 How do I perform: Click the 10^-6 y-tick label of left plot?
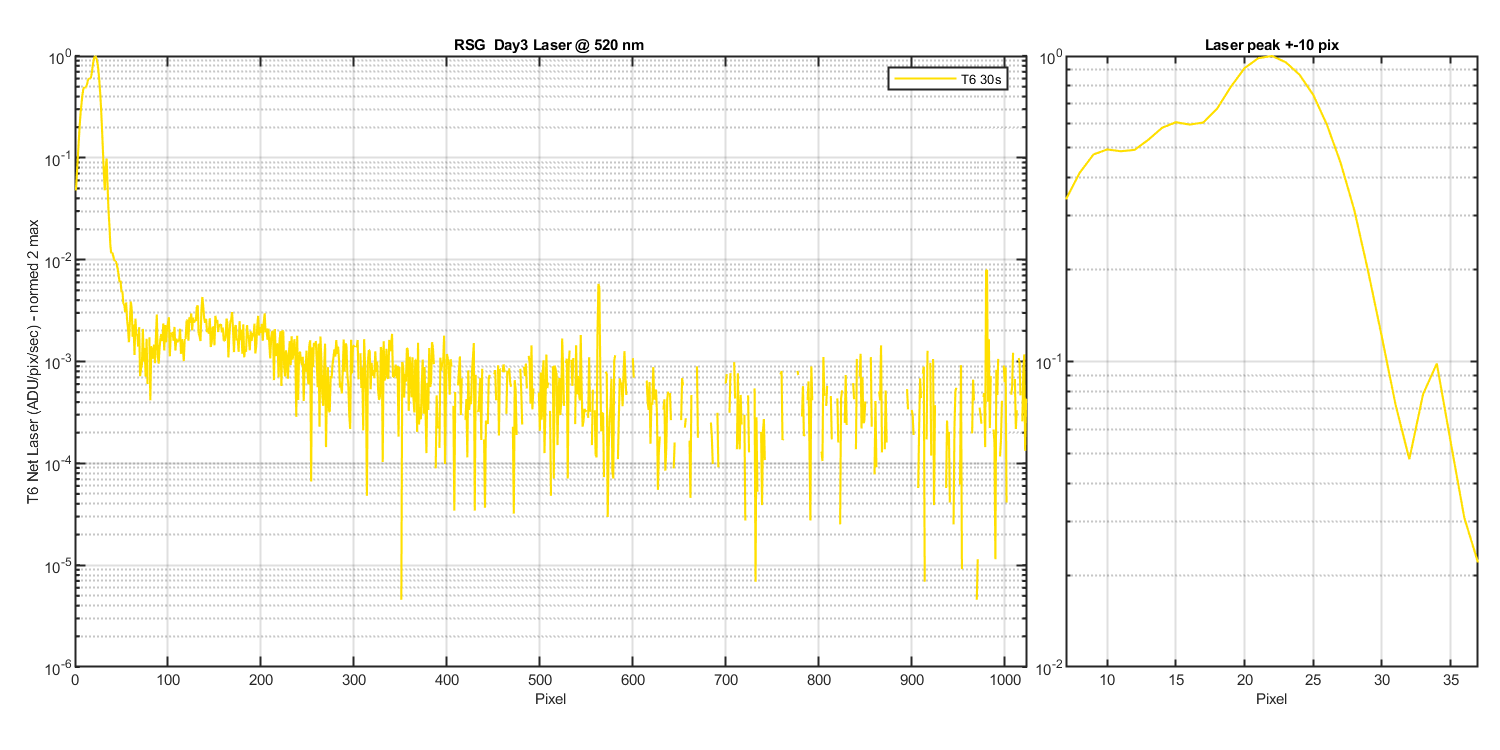click(x=58, y=667)
